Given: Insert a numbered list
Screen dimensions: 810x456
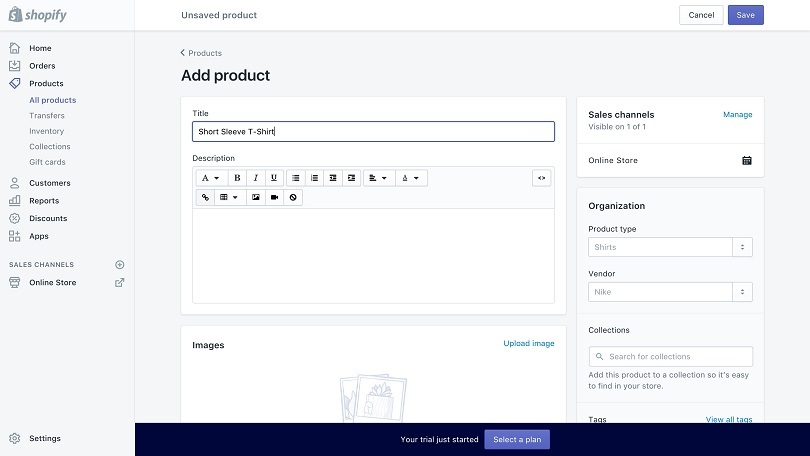Looking at the screenshot, I should coord(314,178).
